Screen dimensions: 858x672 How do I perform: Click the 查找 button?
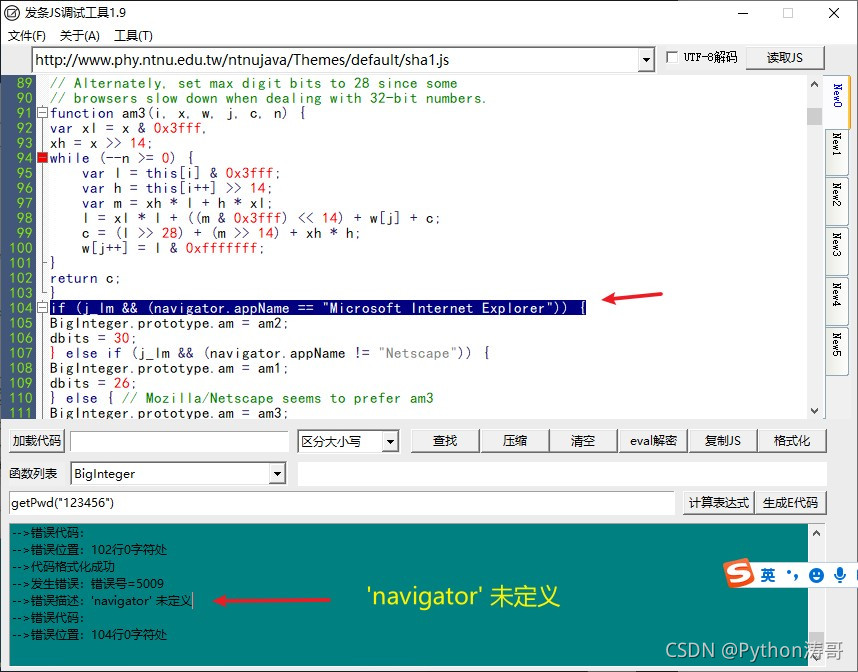tap(445, 441)
